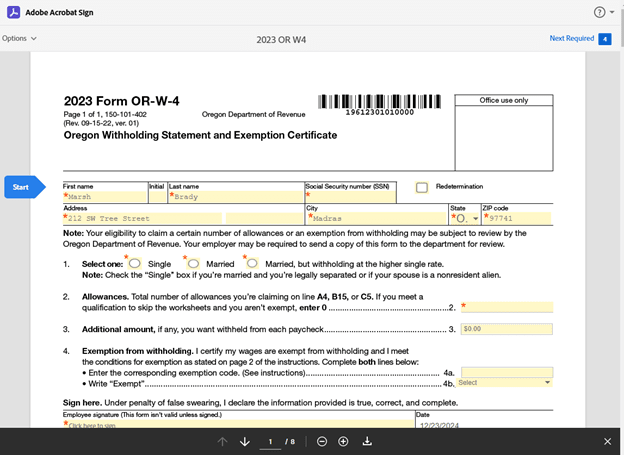Download the document
Screen dimensions: 624x455
pyautogui.click(x=367, y=441)
